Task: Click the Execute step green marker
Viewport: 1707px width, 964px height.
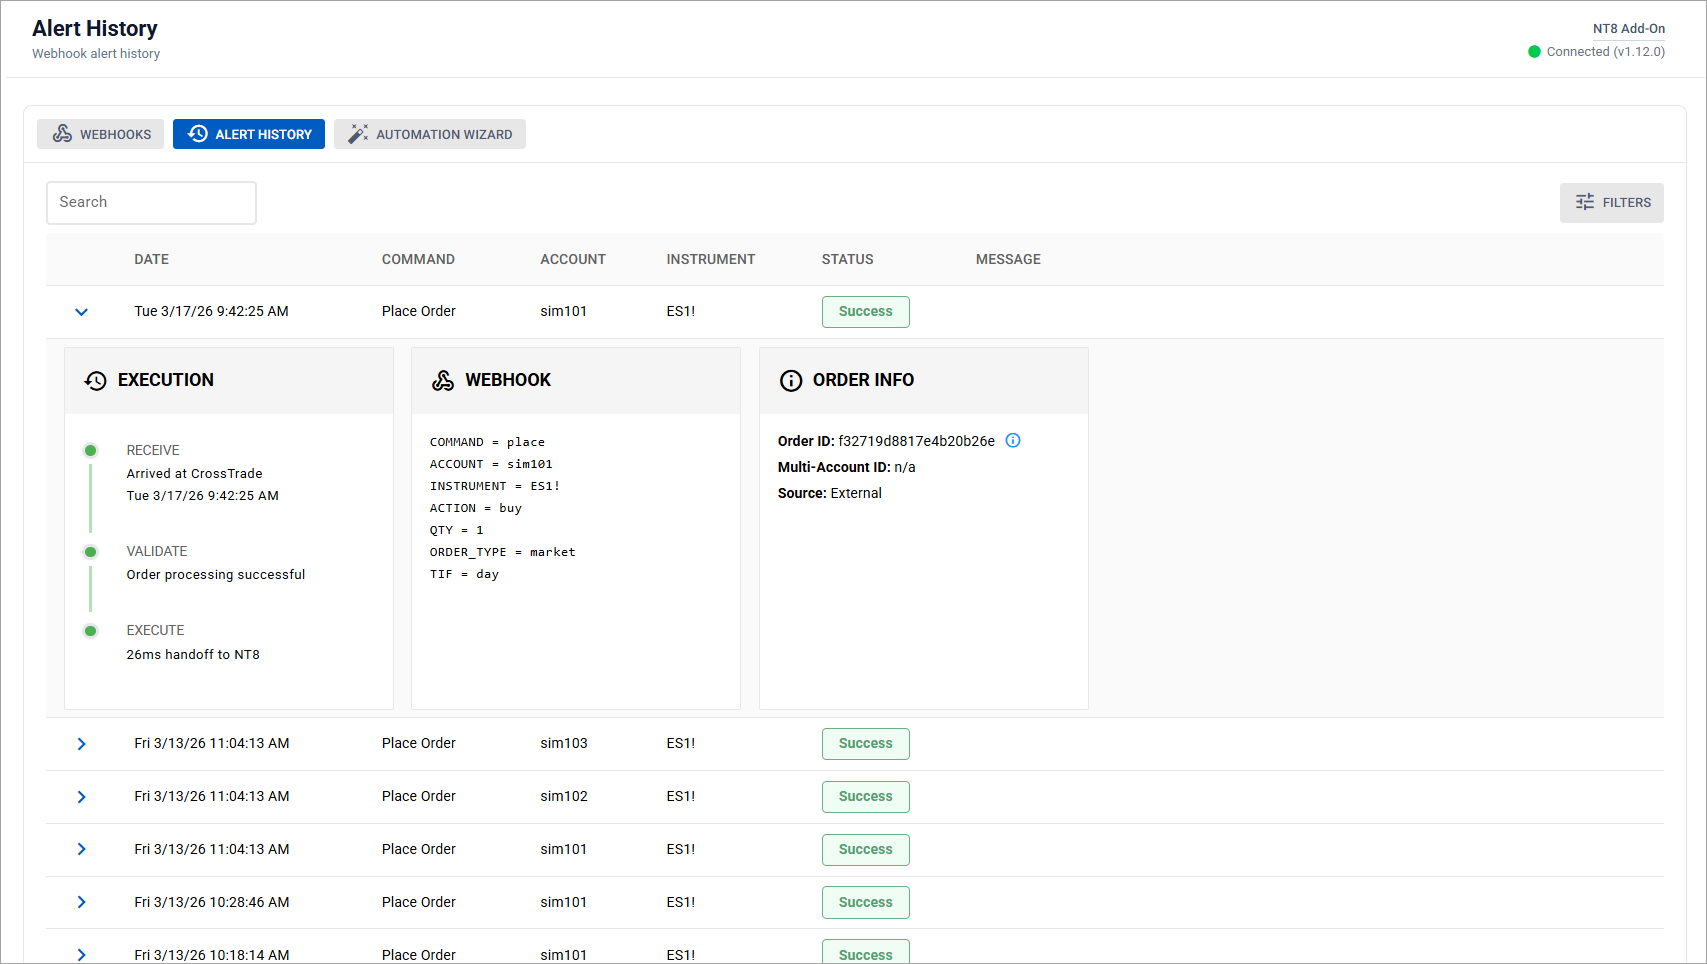Action: (x=91, y=631)
